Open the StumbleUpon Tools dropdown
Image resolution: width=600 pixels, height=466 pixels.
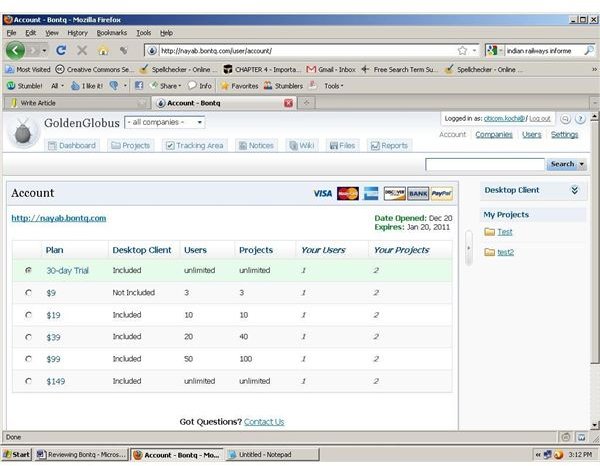click(x=333, y=86)
